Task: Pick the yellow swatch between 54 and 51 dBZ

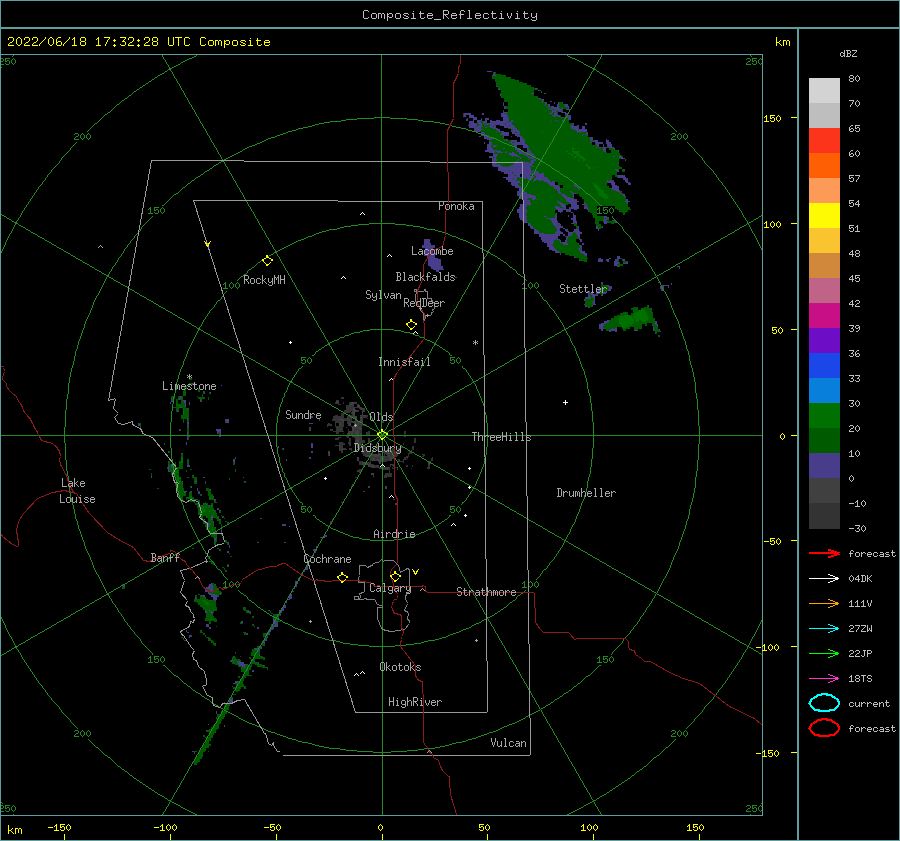Action: [x=824, y=215]
